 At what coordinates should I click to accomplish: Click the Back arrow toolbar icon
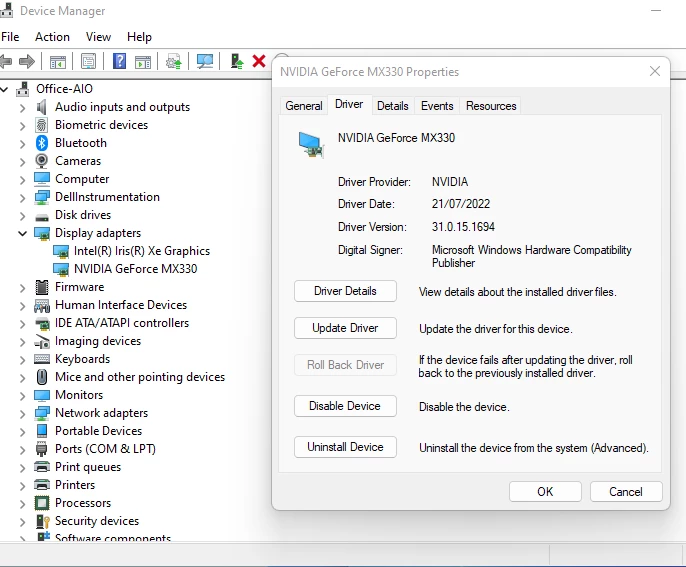[x=6, y=61]
